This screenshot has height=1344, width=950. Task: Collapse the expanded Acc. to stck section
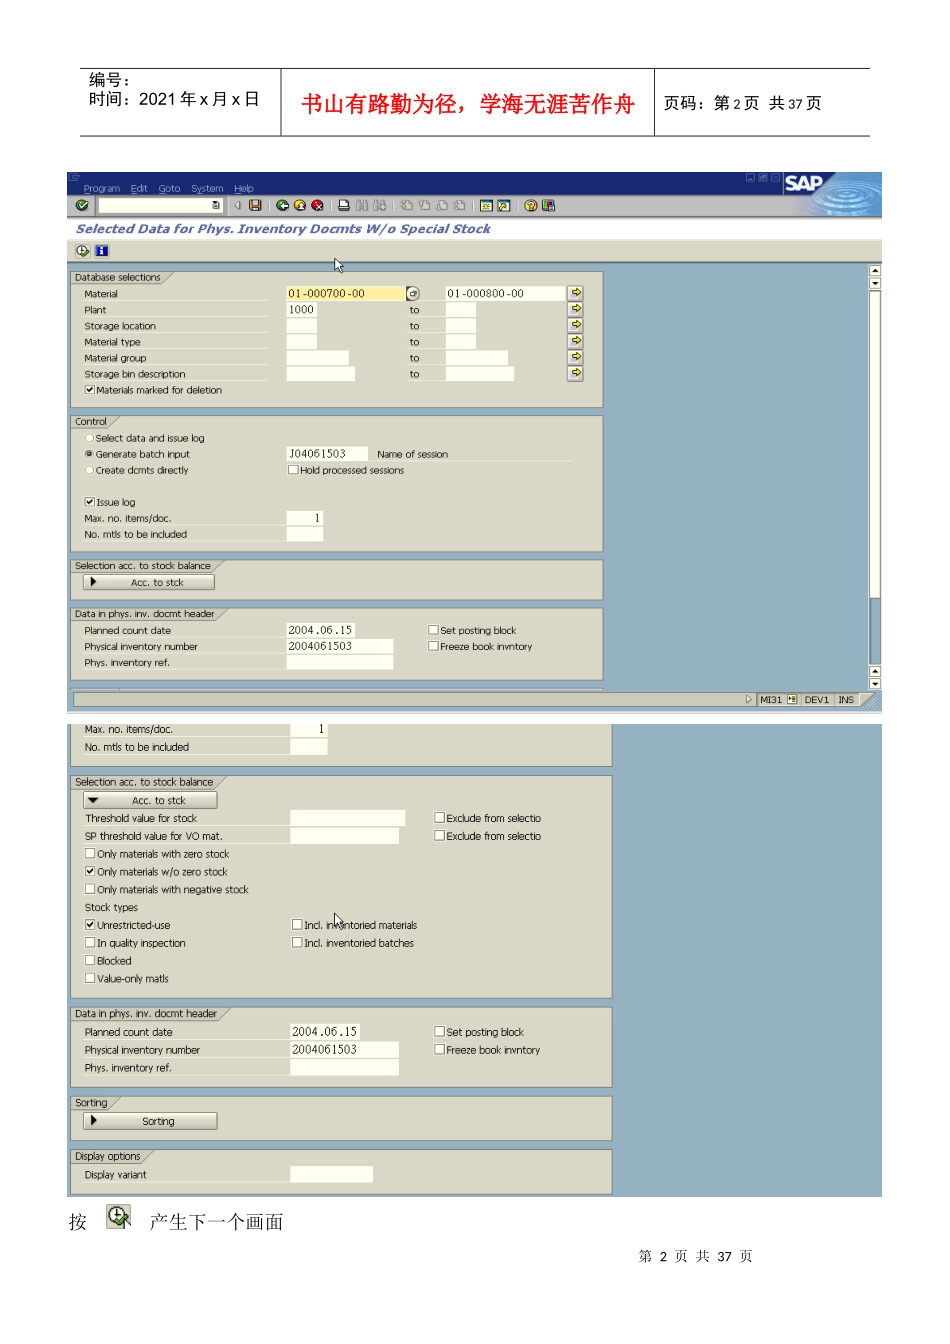pos(150,800)
